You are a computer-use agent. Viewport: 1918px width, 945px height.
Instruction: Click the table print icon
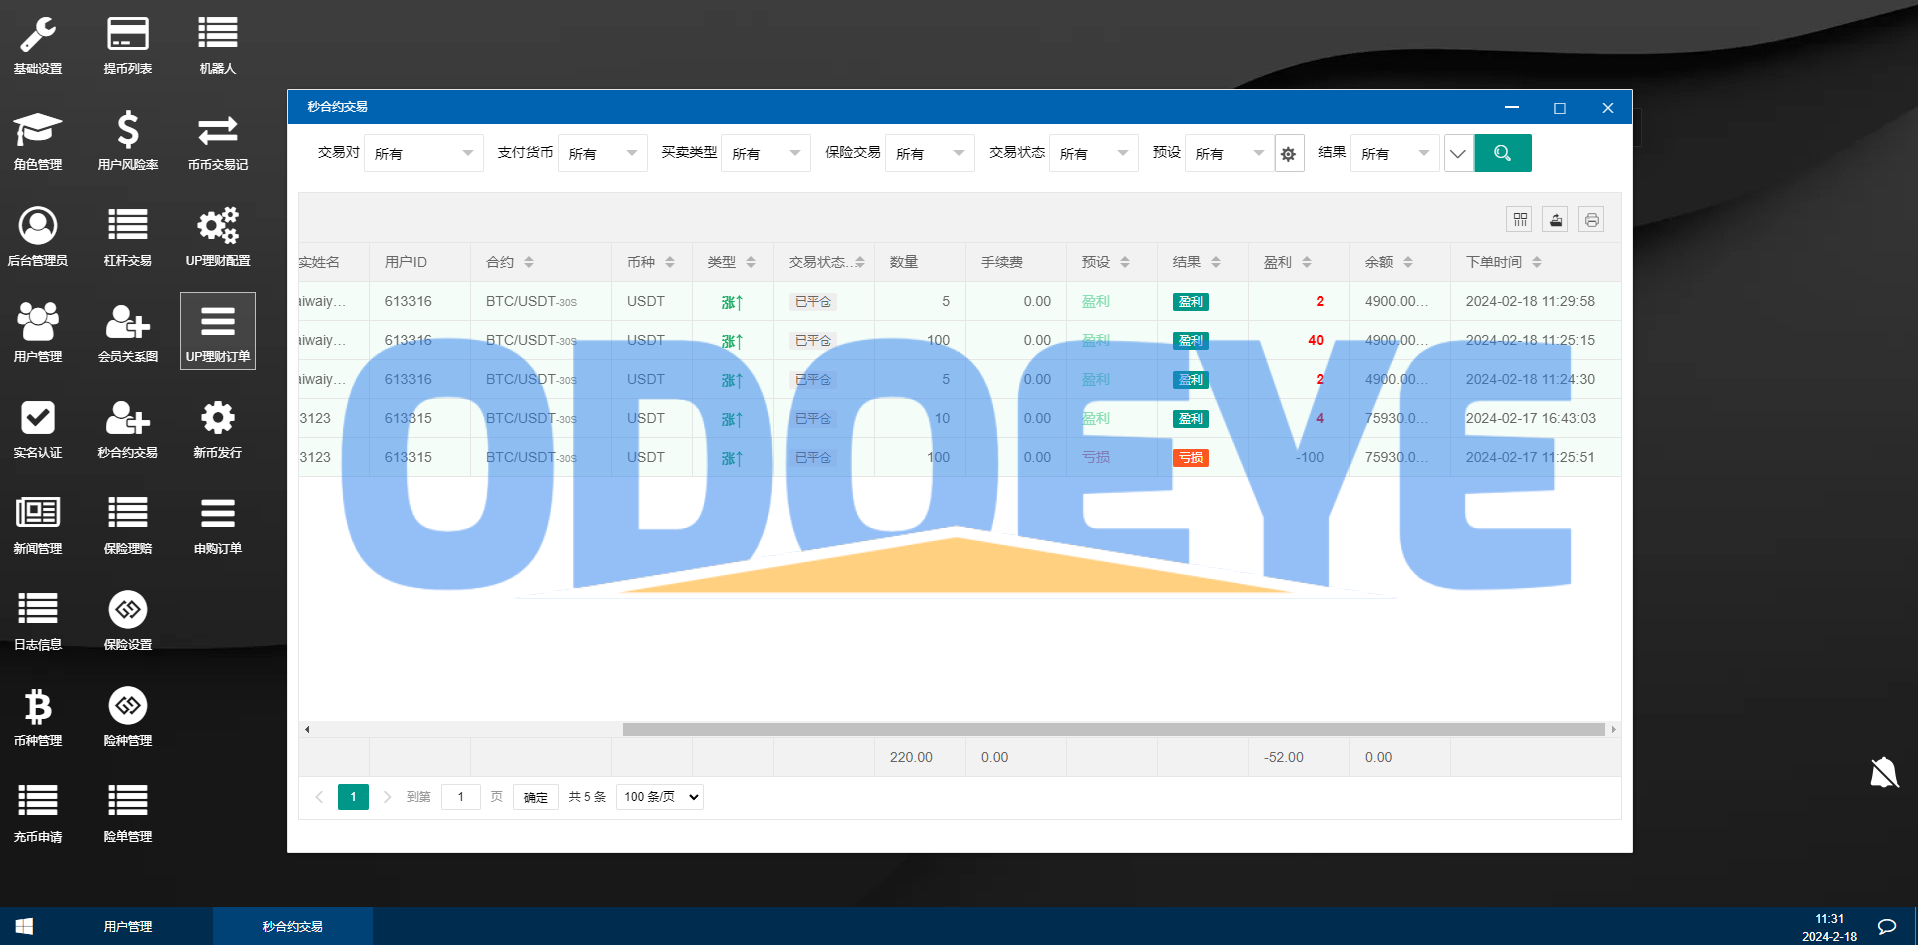(1592, 219)
